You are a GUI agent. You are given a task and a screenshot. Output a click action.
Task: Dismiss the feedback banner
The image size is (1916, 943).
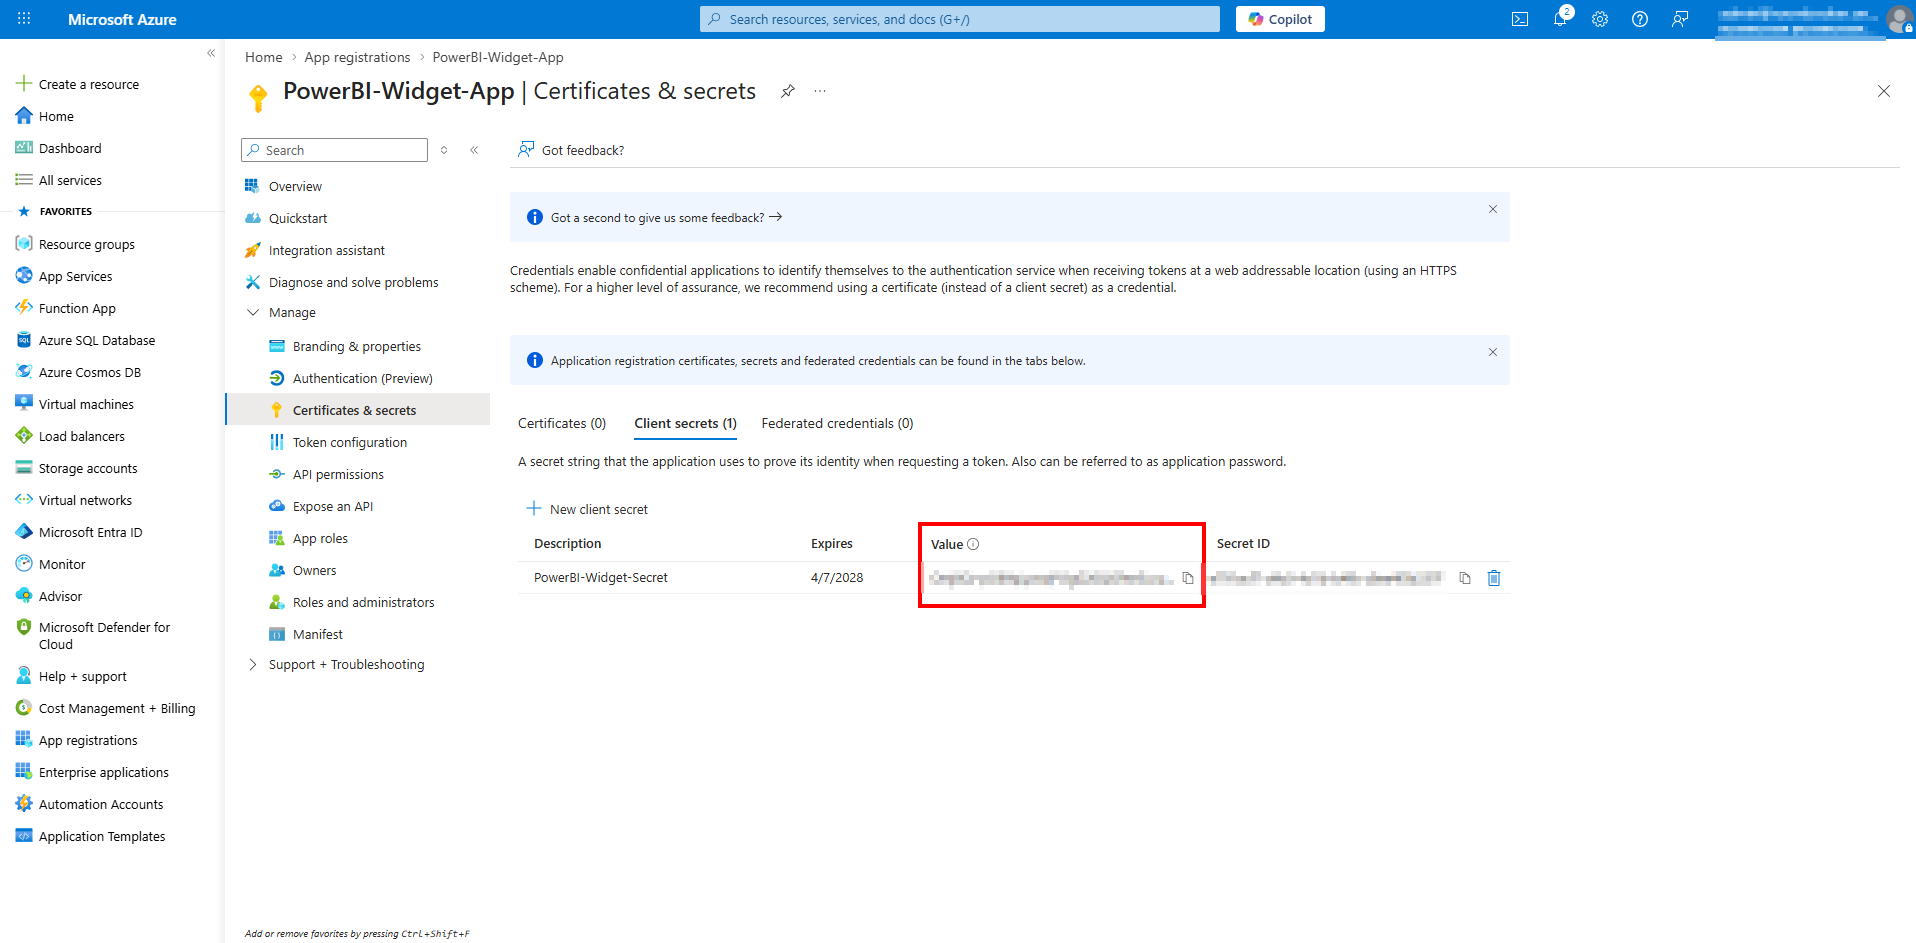click(1493, 209)
